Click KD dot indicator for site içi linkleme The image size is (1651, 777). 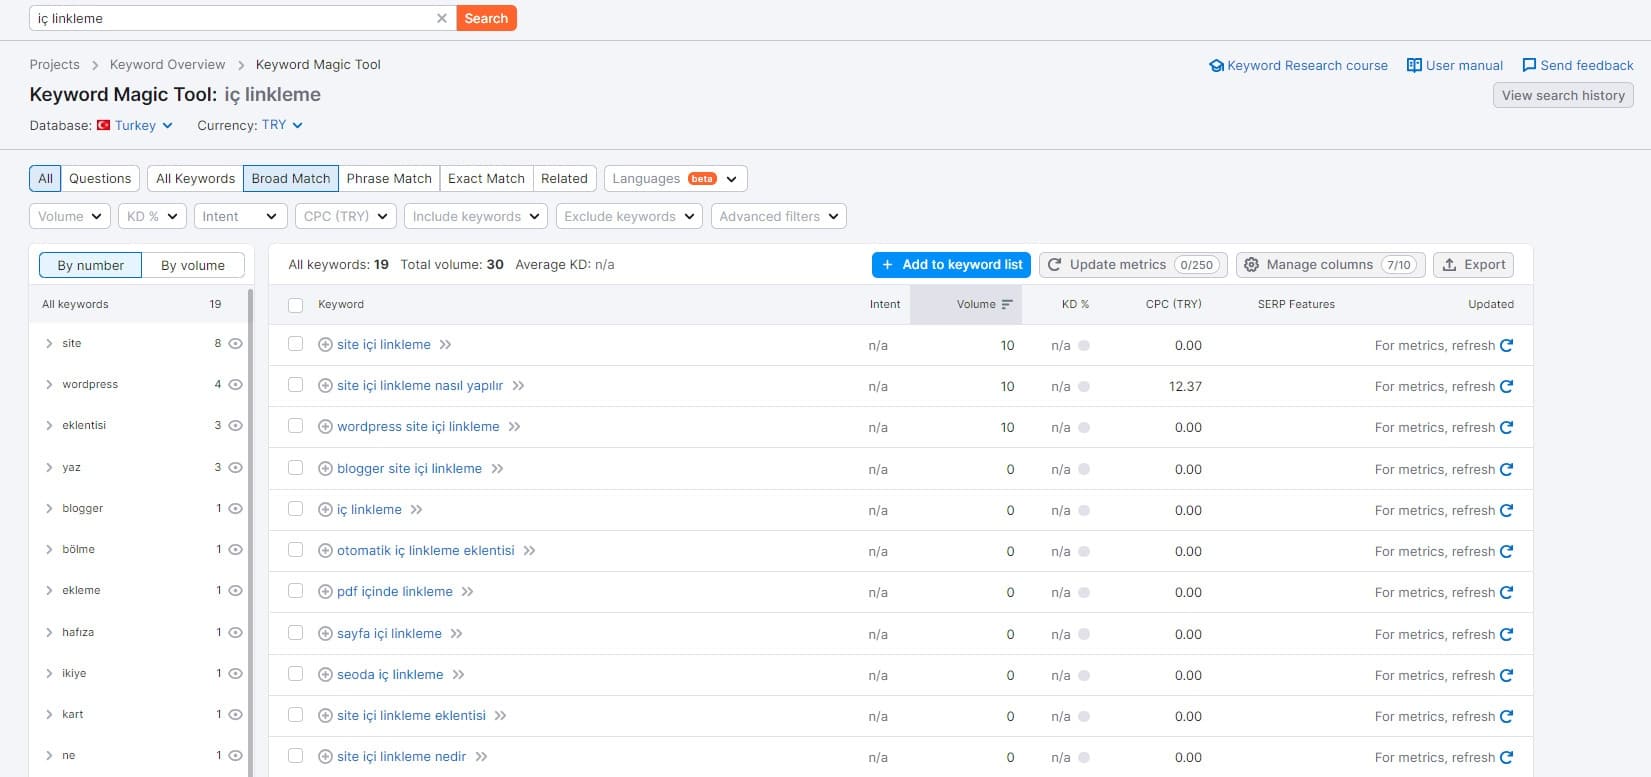pos(1084,345)
